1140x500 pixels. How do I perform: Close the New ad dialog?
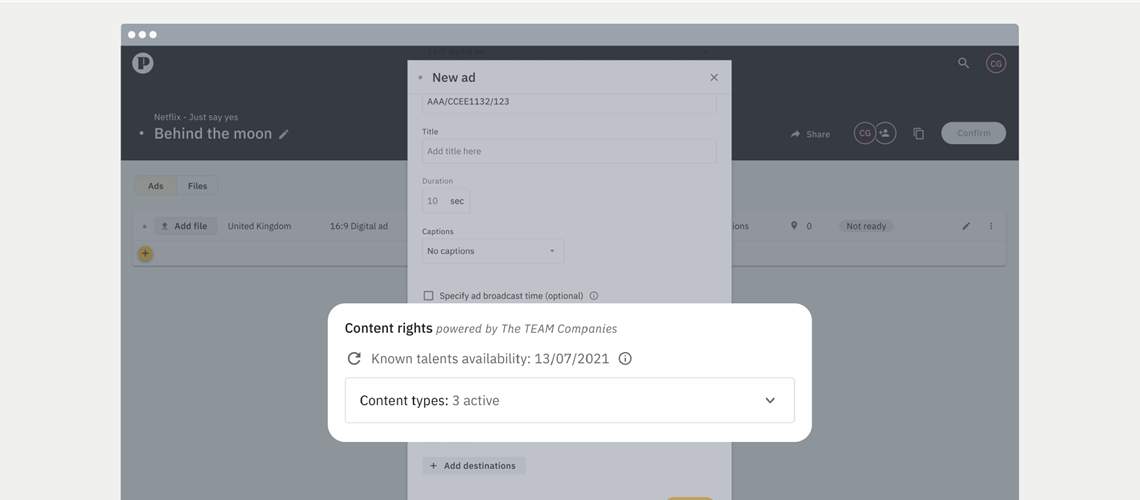714,77
